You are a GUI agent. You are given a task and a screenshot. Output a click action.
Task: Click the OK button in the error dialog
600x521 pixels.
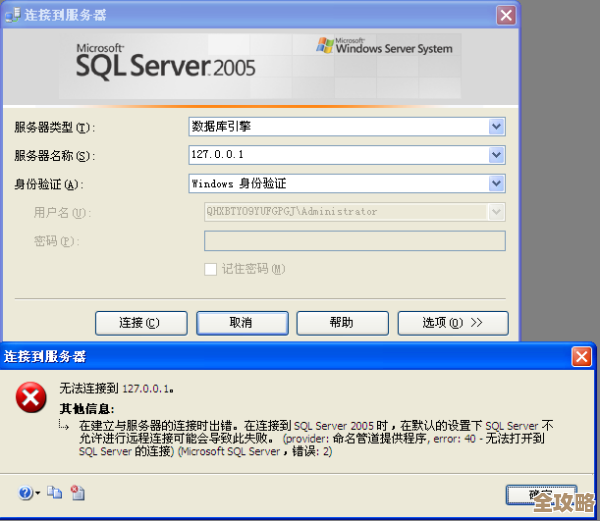[x=541, y=495]
